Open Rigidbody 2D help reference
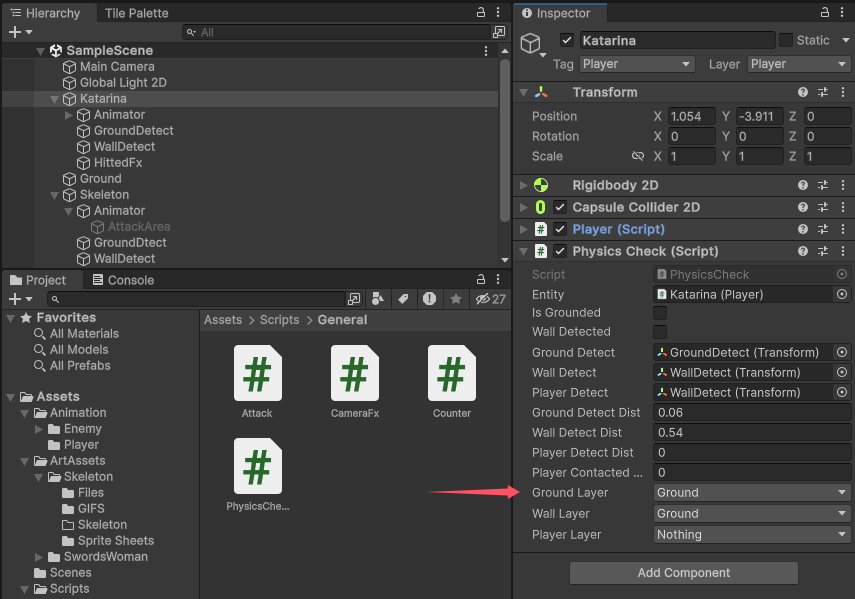Screen dimensions: 855x599 click(x=803, y=185)
